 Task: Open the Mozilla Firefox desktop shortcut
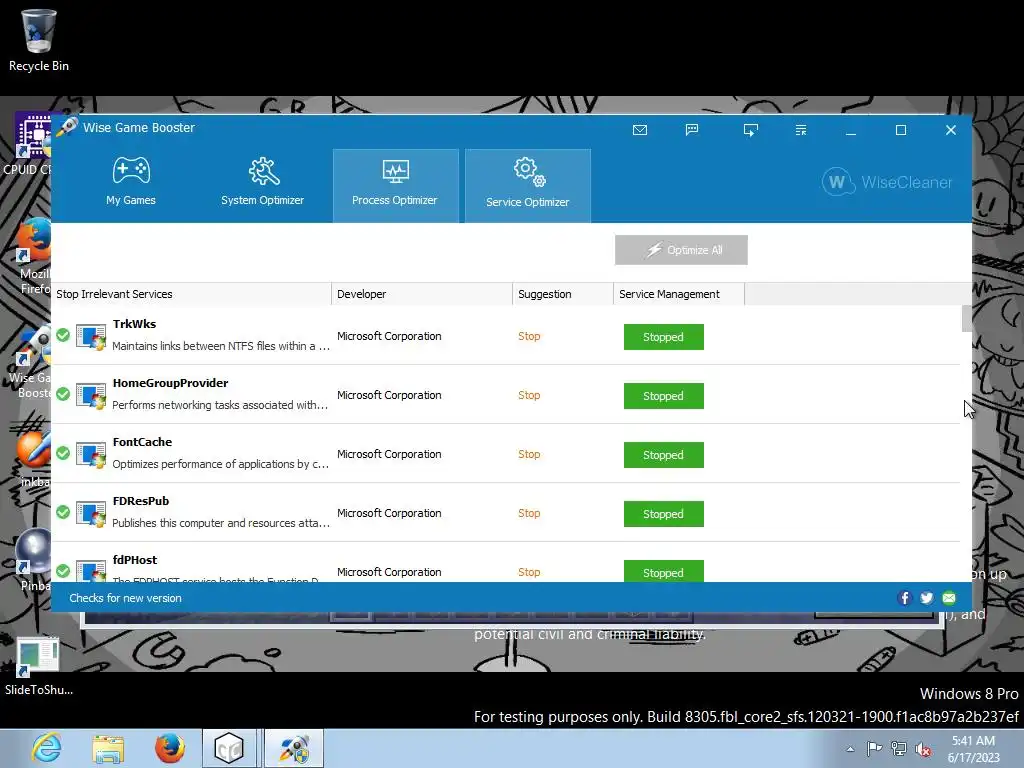point(31,256)
